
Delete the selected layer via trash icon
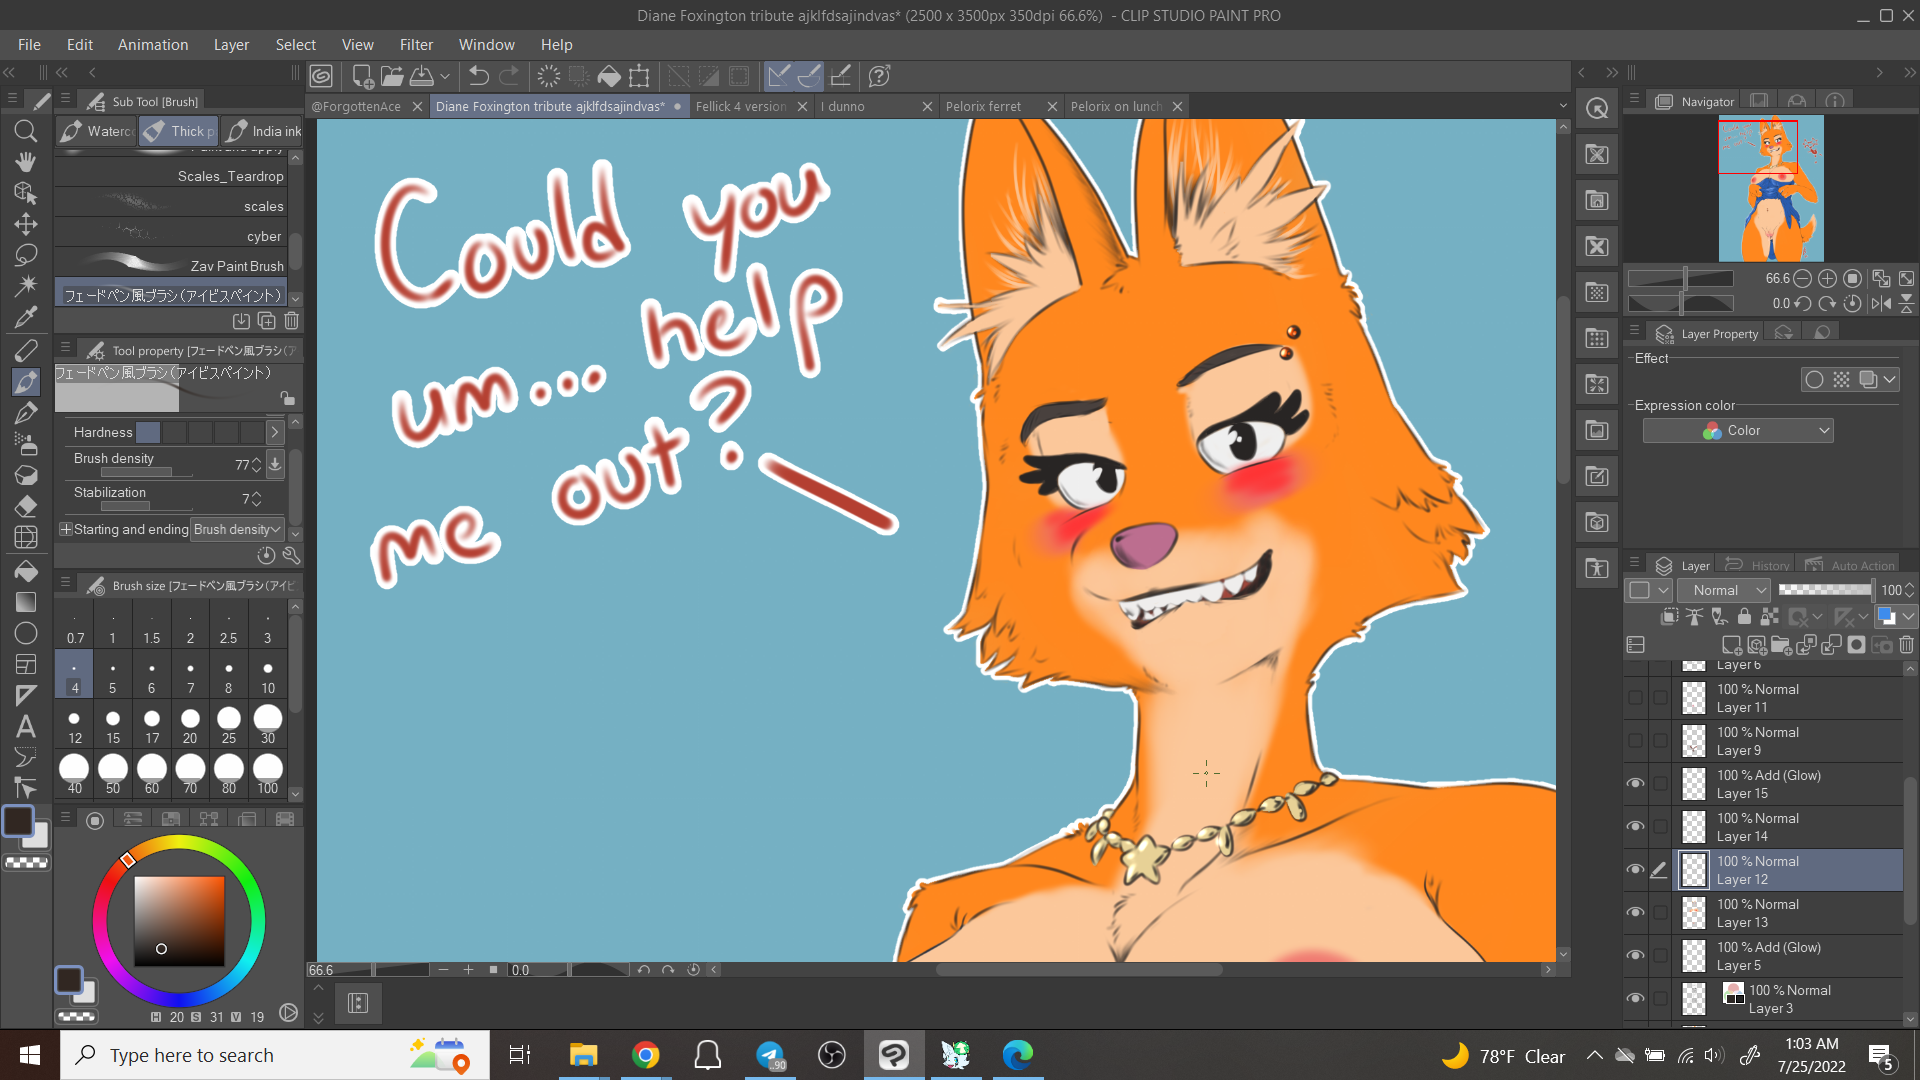click(1906, 645)
